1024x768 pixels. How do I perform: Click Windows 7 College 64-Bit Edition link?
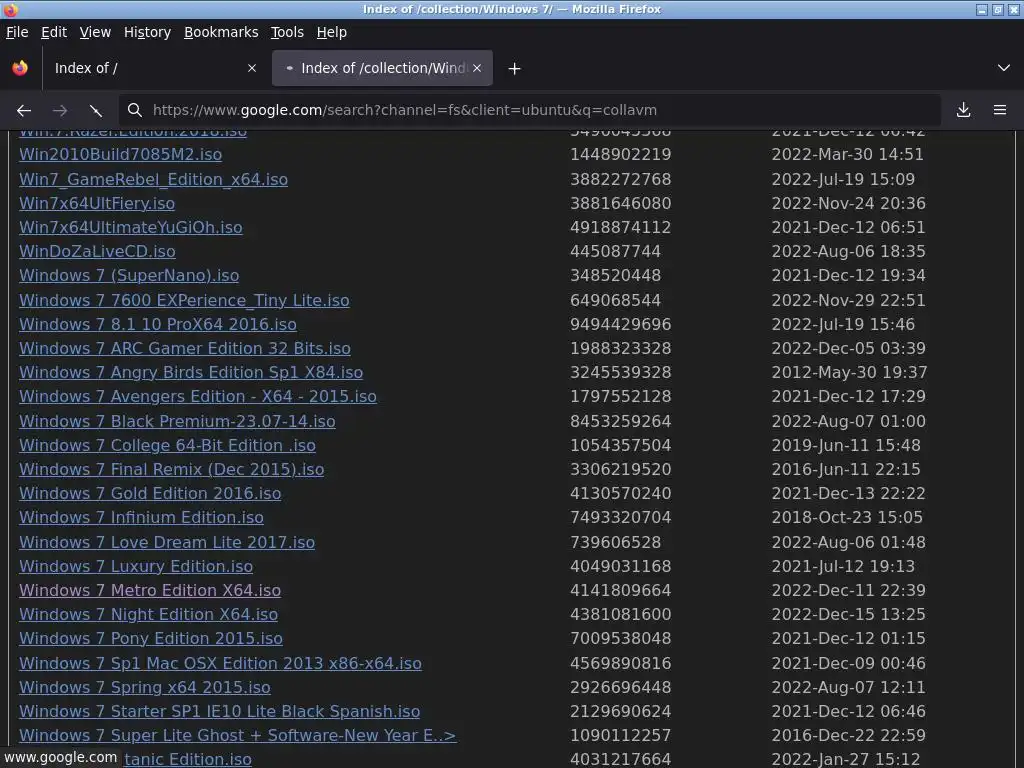[x=167, y=446]
